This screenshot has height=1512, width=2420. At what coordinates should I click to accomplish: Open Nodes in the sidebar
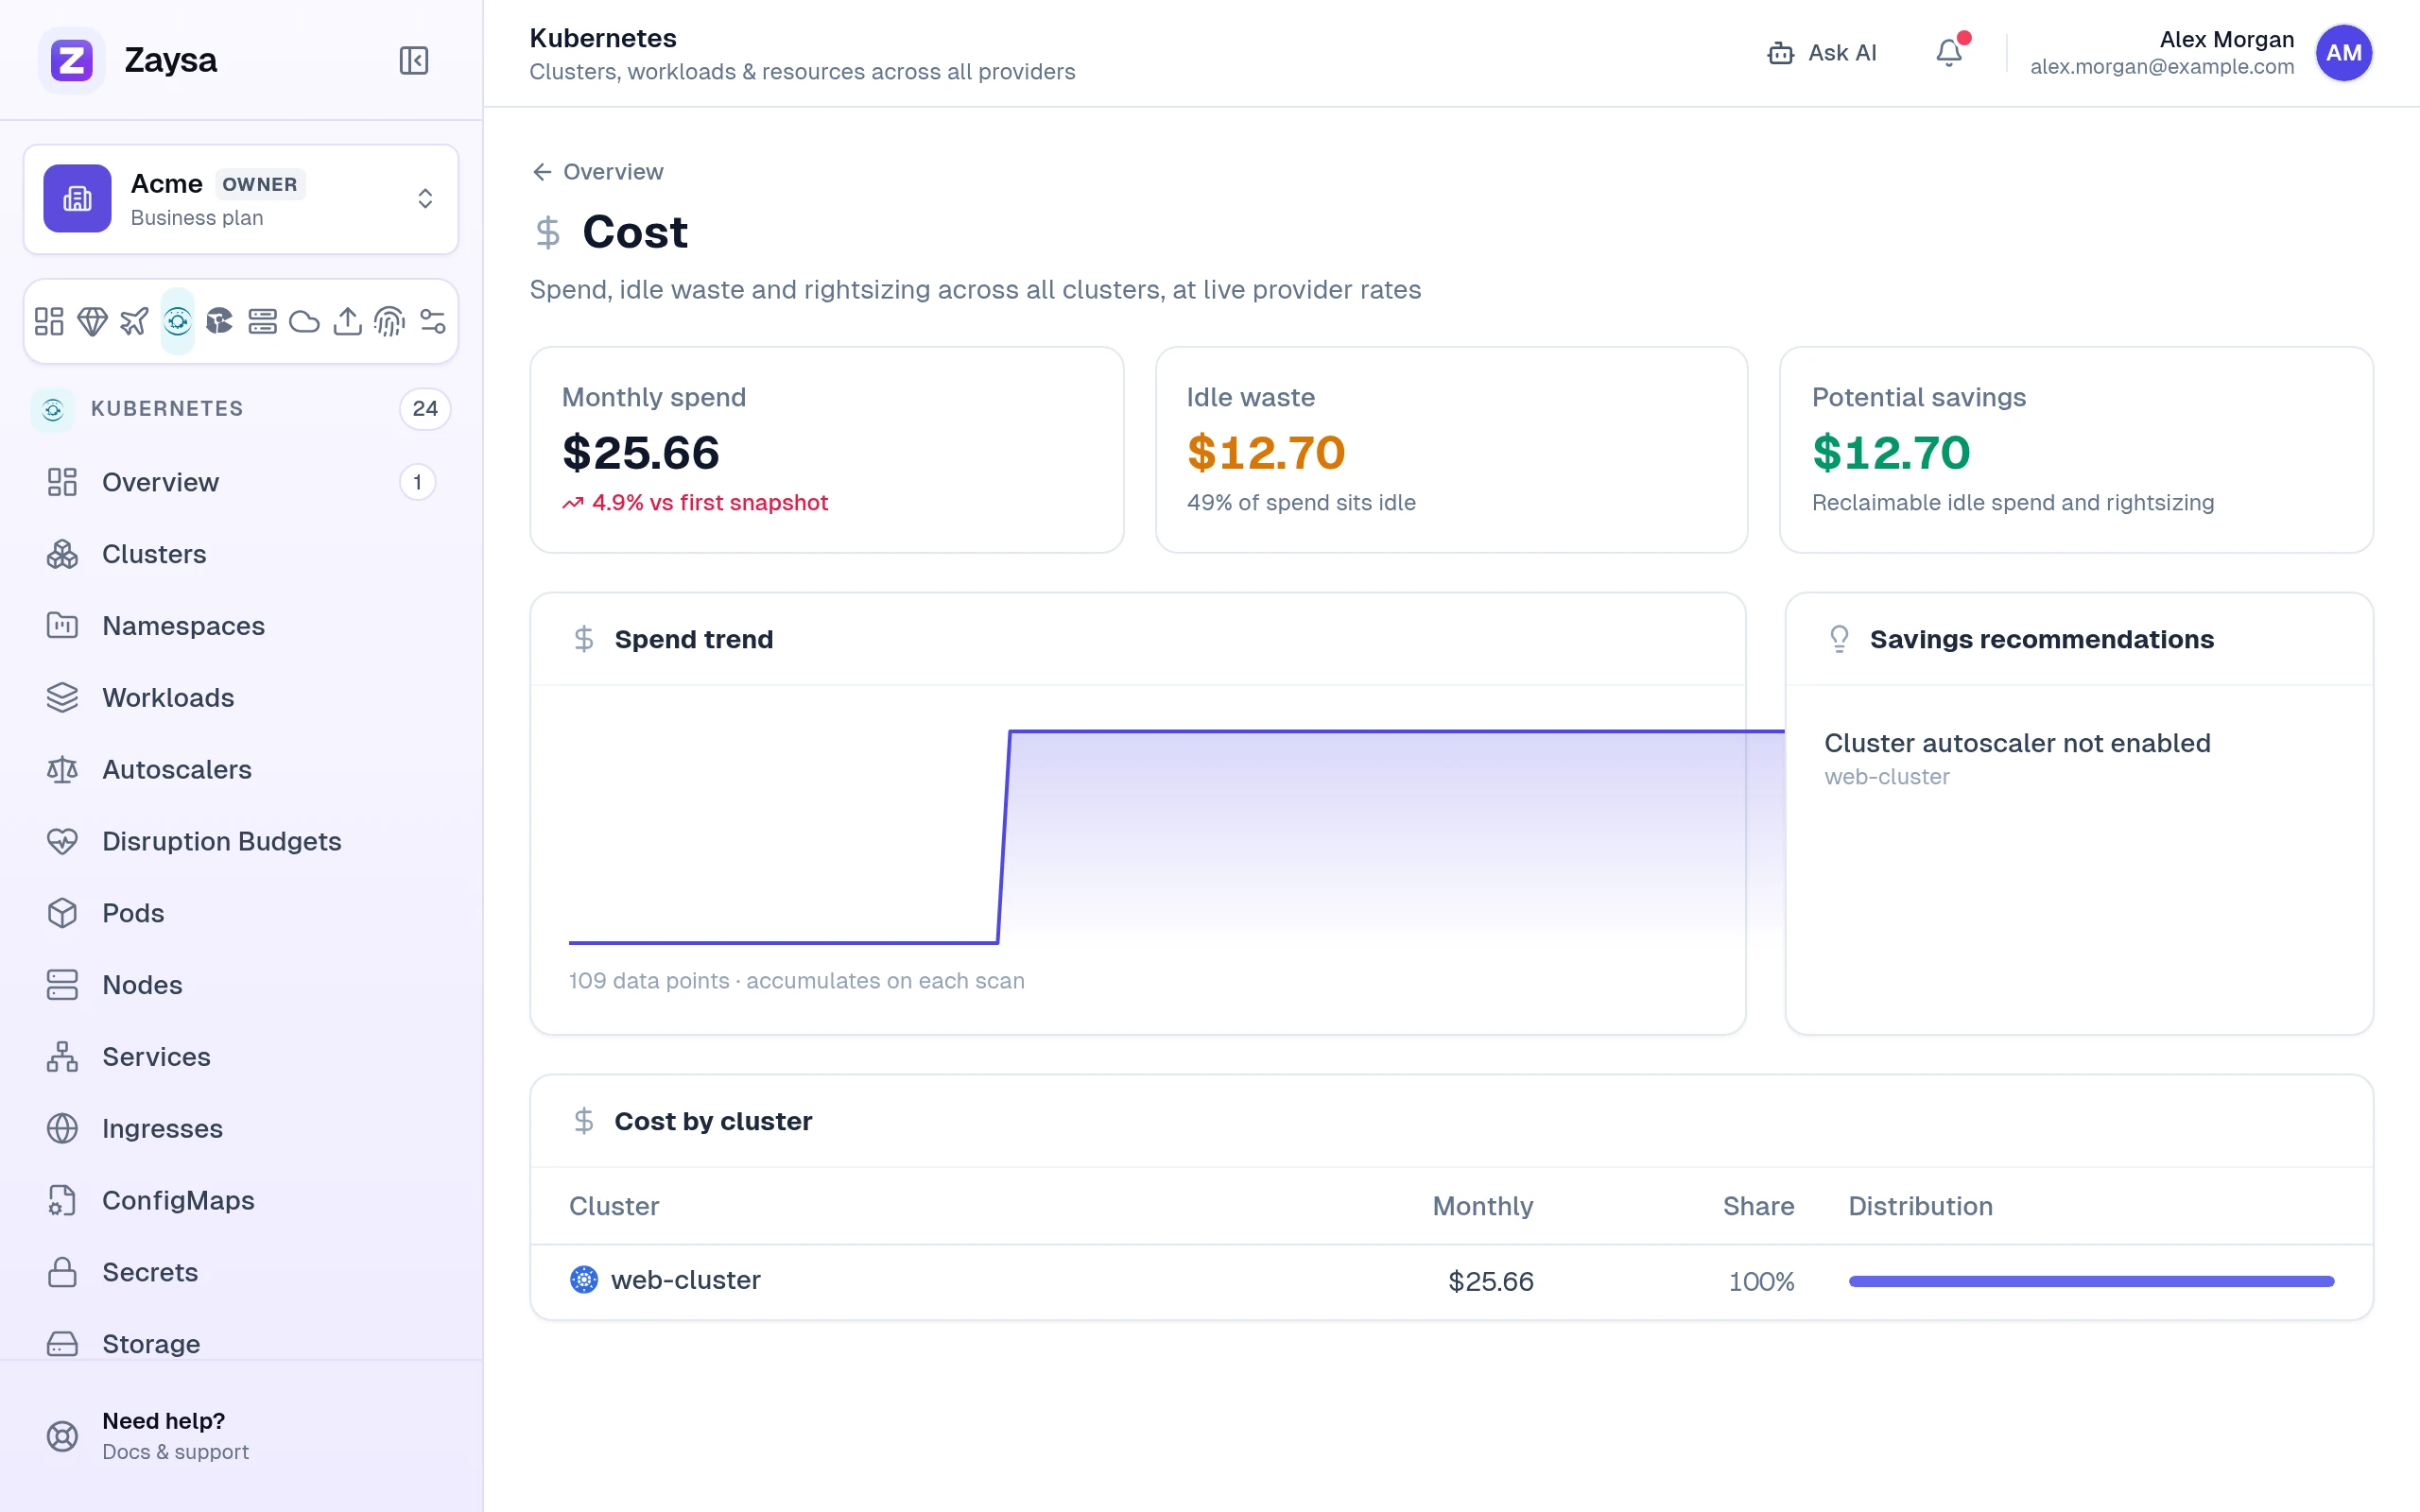coord(241,985)
